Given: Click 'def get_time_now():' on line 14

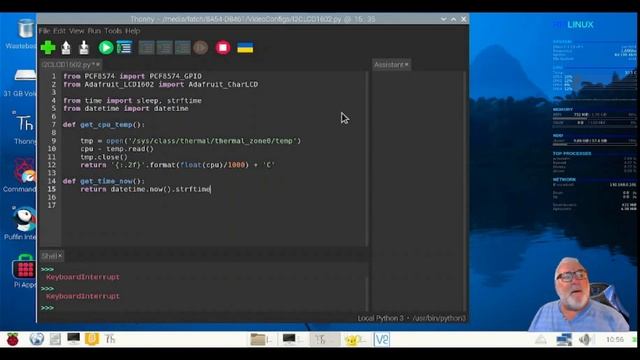Looking at the screenshot, I should point(104,181).
